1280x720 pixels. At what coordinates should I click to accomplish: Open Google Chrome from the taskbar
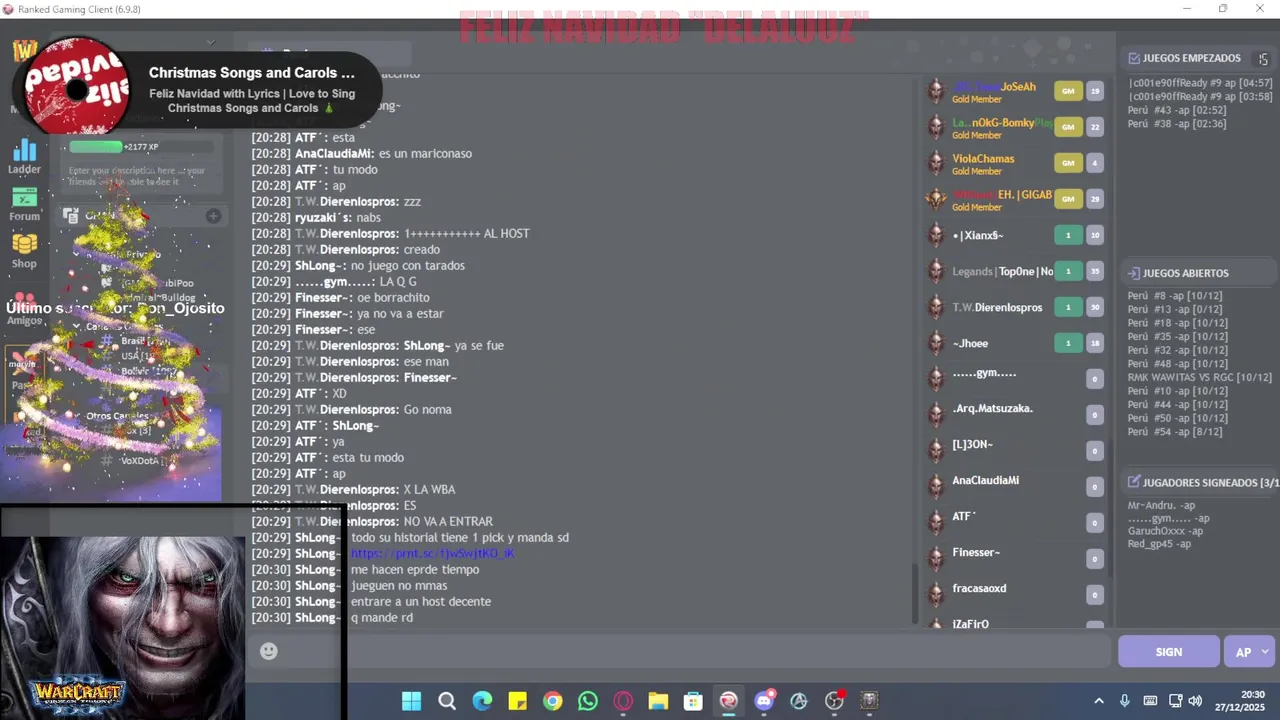[553, 701]
